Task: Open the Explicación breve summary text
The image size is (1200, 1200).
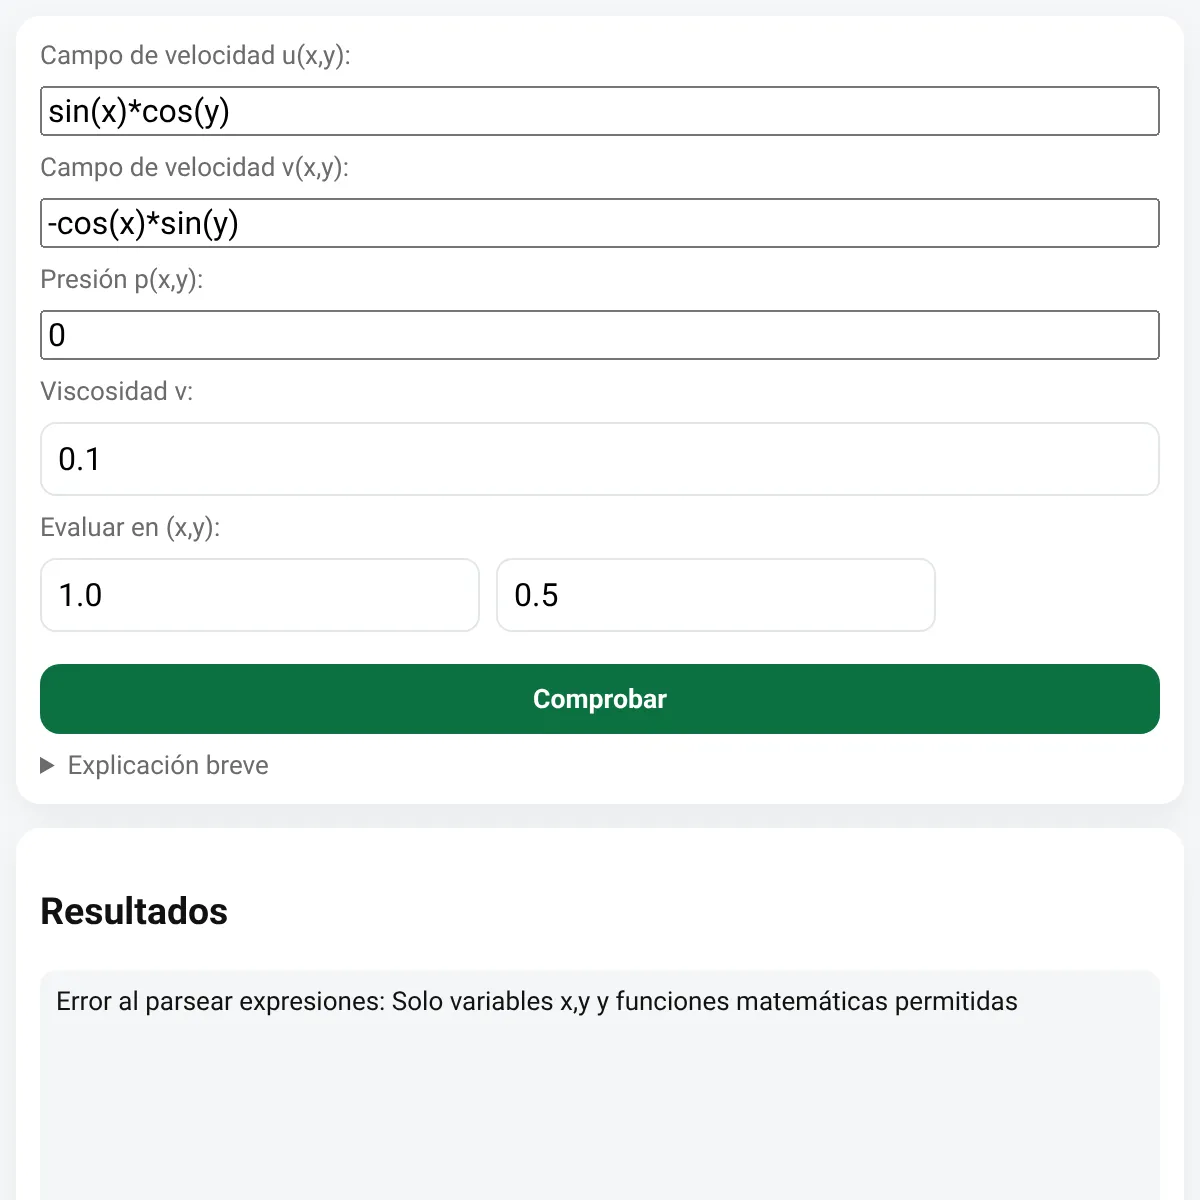Action: [x=168, y=766]
